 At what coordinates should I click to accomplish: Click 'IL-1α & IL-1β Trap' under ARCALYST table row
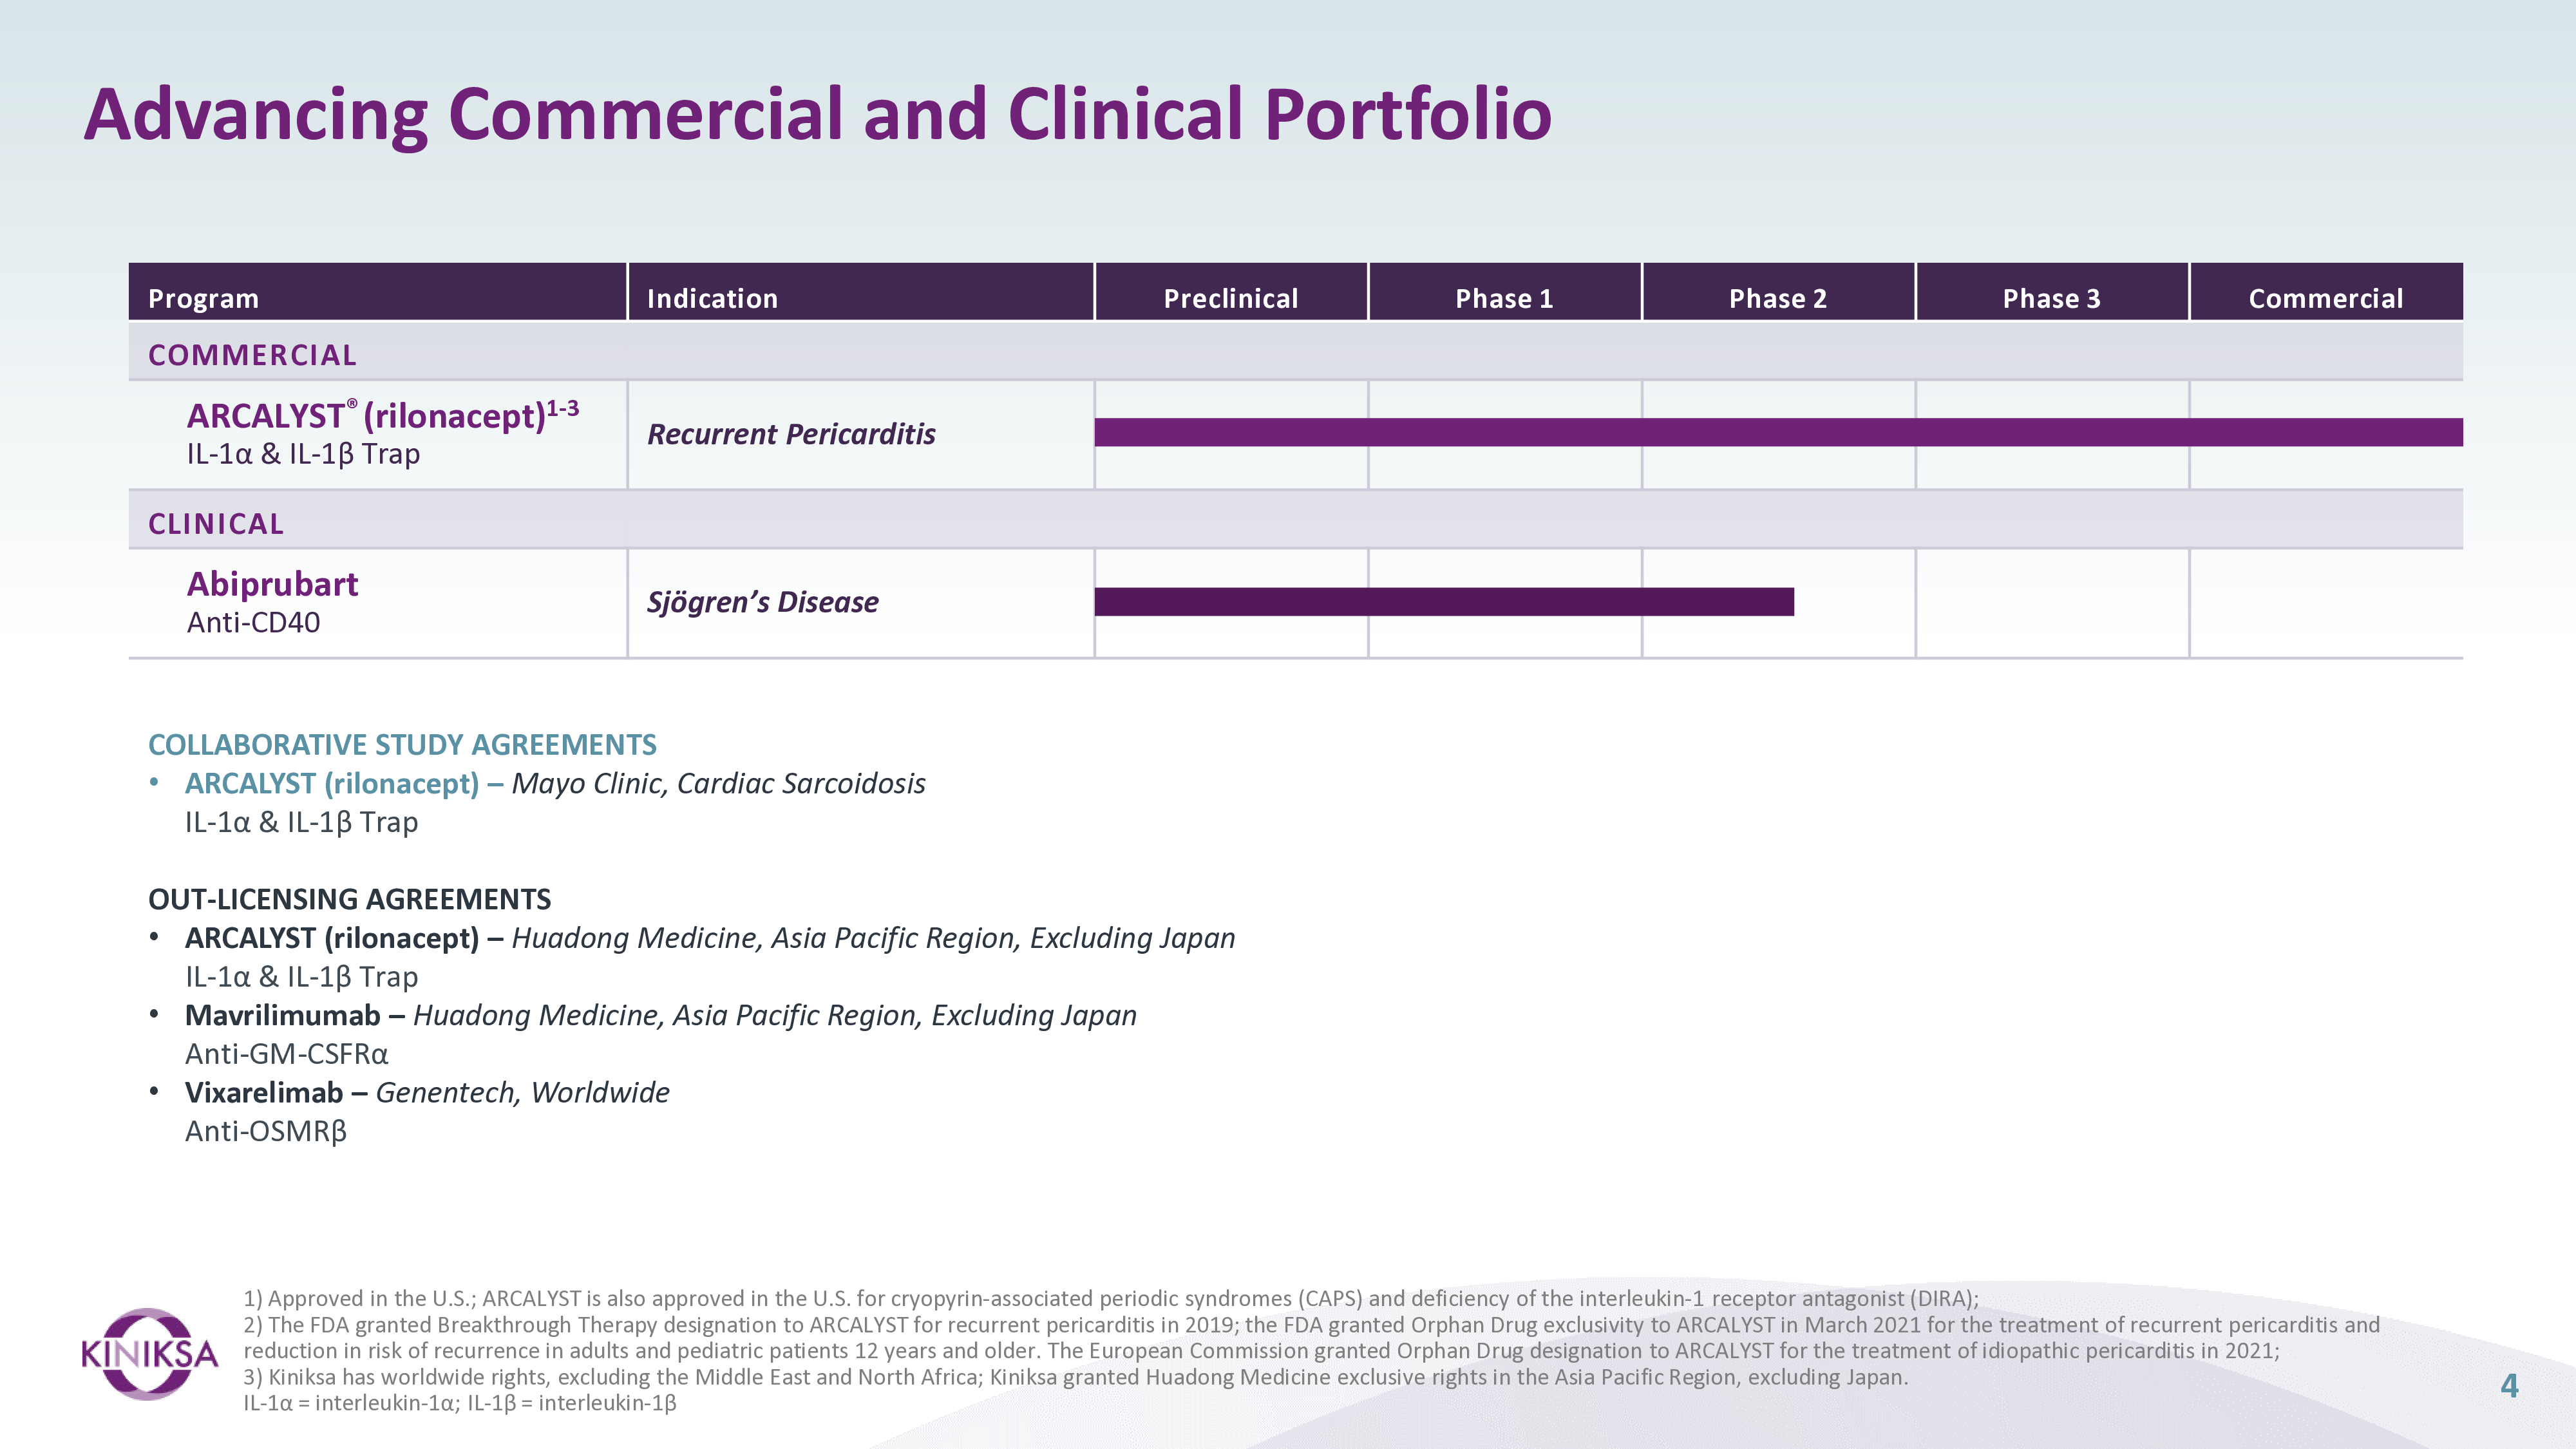point(303,454)
